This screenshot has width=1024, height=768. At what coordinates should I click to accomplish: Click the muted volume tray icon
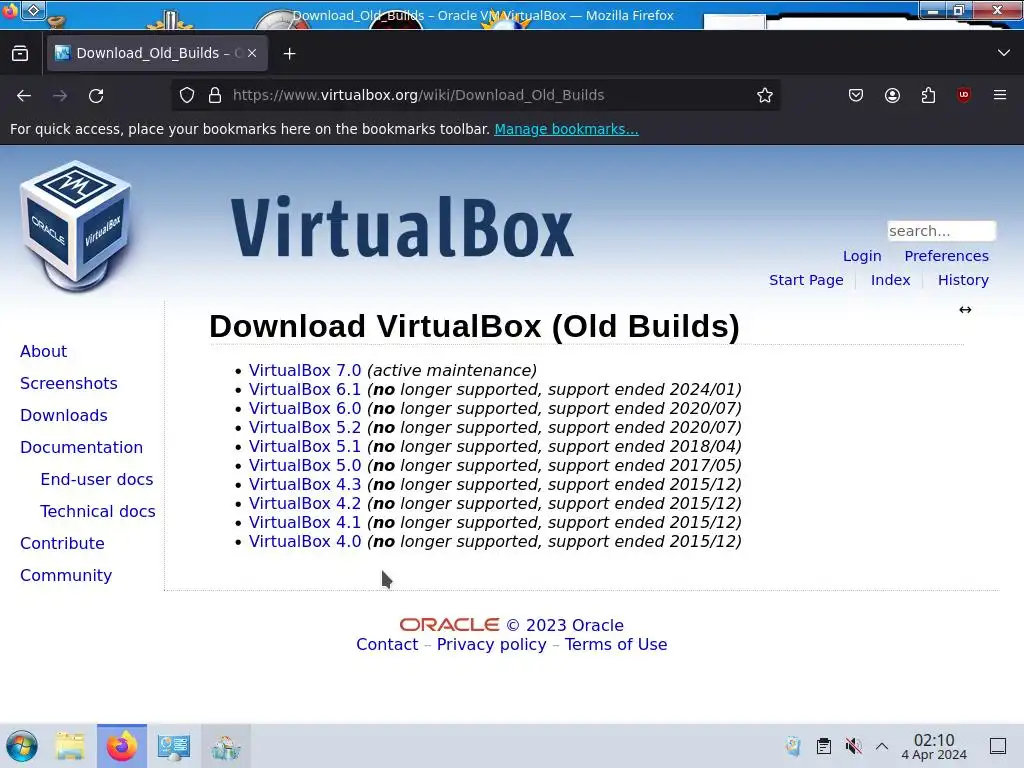pyautogui.click(x=853, y=746)
